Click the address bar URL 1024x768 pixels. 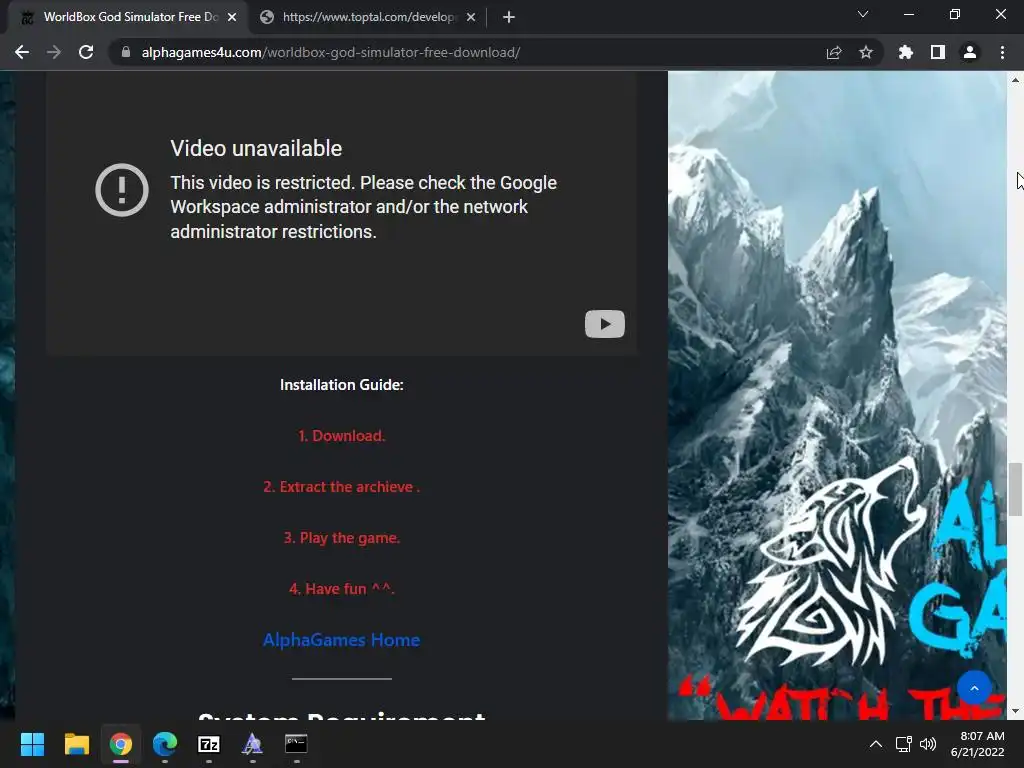(330, 52)
